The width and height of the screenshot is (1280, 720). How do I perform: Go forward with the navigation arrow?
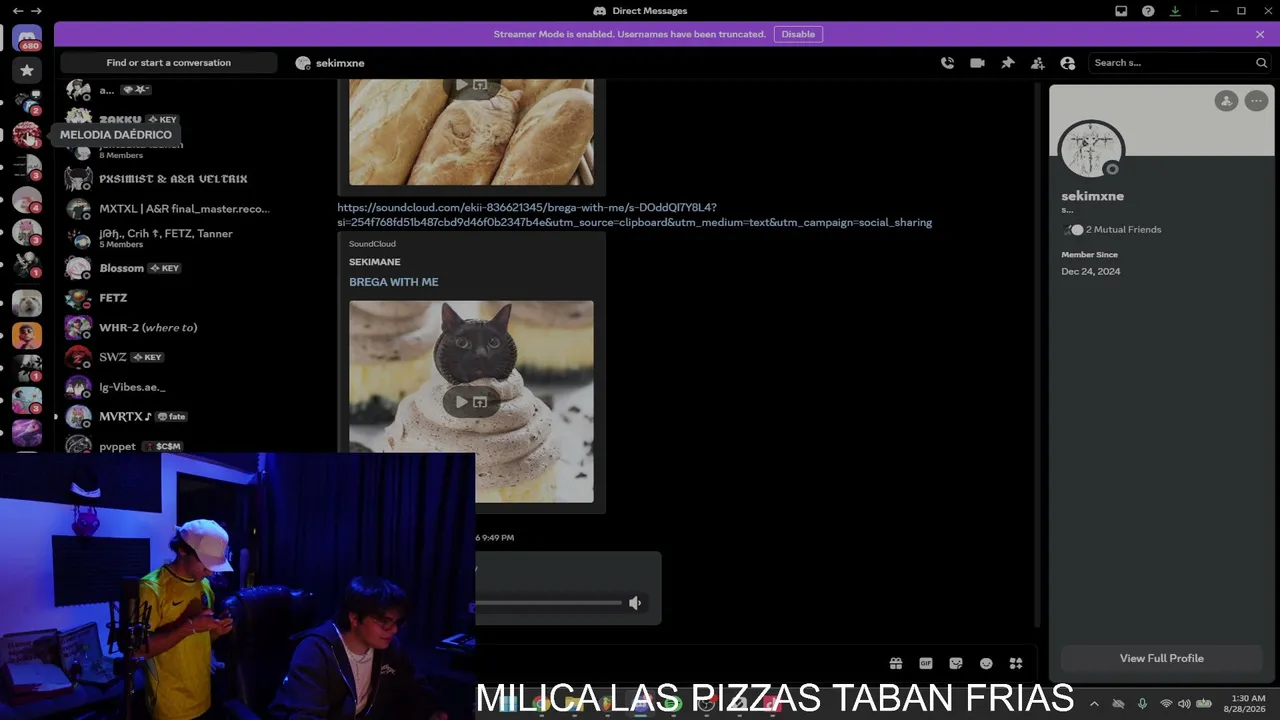pyautogui.click(x=36, y=11)
